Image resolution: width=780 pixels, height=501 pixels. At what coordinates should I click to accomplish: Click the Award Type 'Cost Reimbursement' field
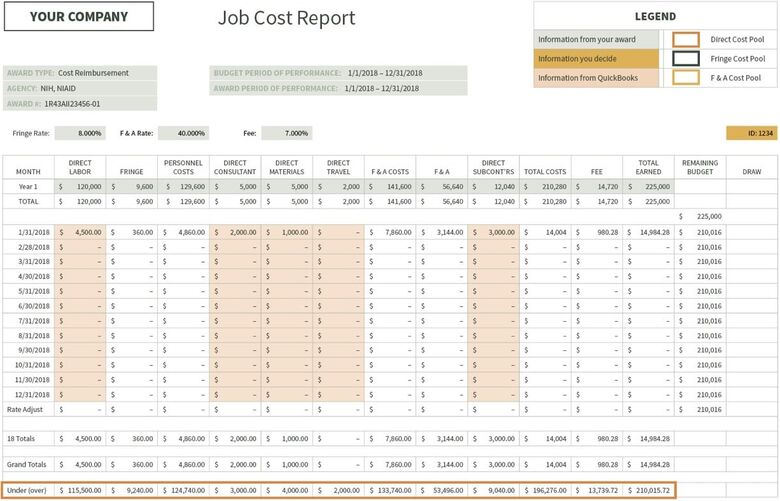80,73
